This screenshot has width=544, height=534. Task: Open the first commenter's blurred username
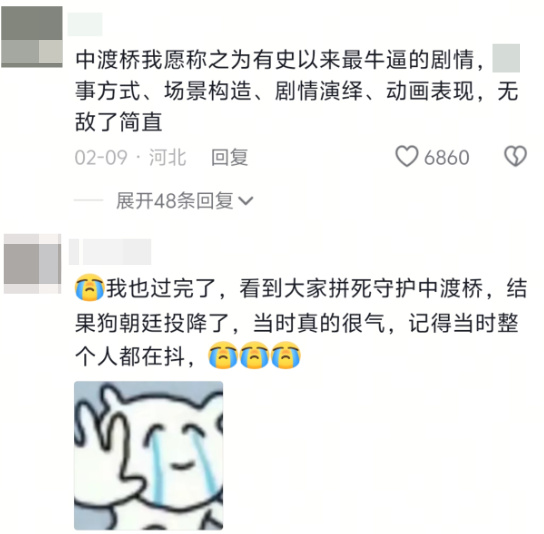(85, 24)
